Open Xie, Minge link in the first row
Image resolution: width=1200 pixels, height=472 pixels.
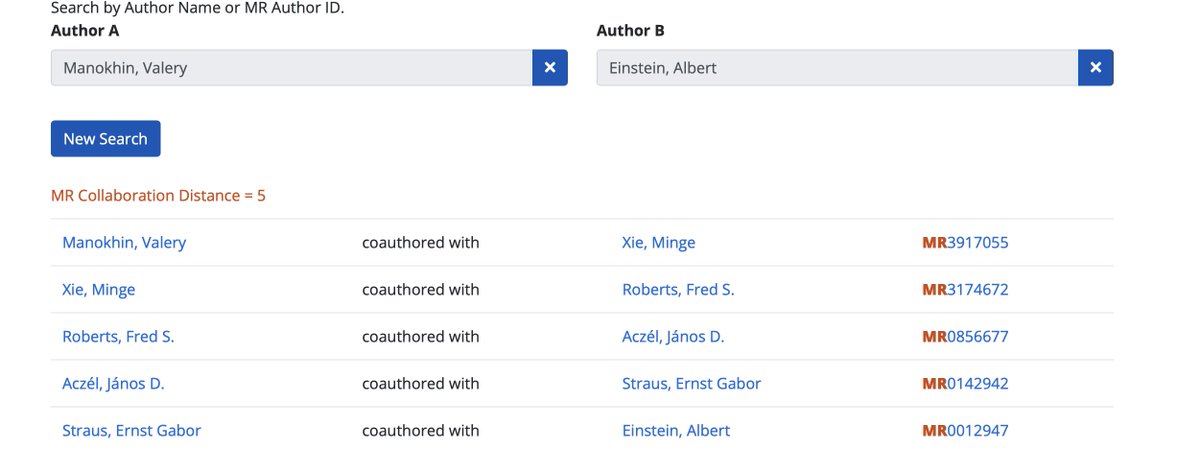coord(658,242)
